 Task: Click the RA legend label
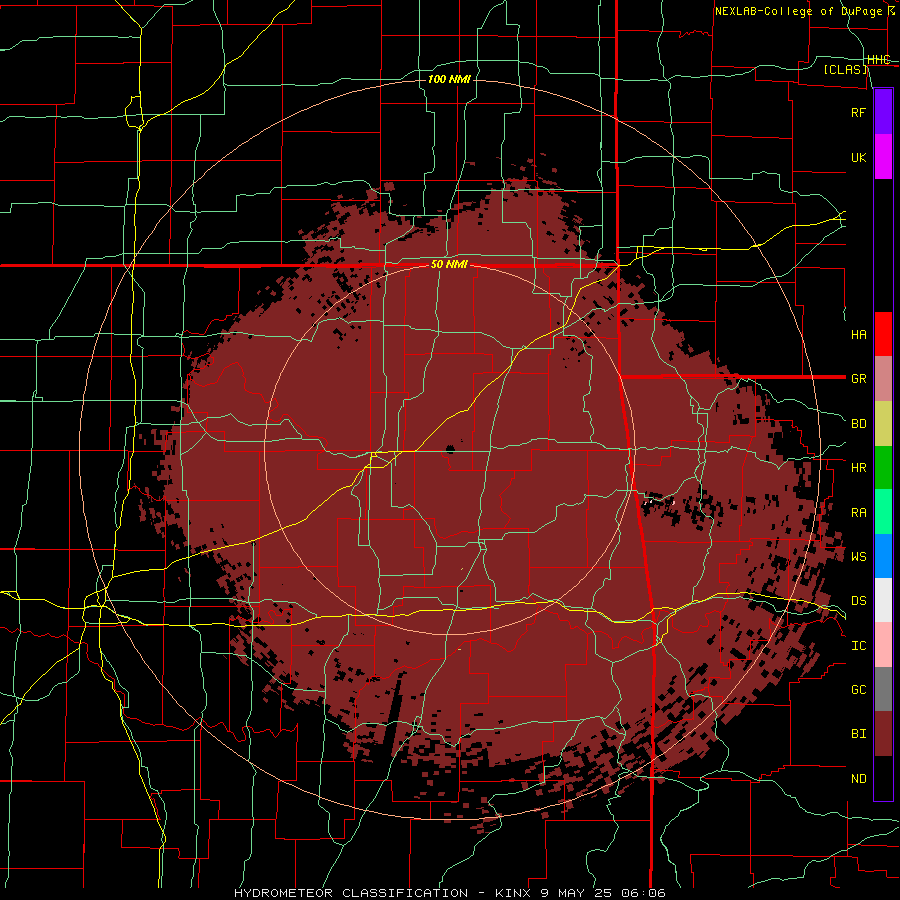[x=858, y=513]
